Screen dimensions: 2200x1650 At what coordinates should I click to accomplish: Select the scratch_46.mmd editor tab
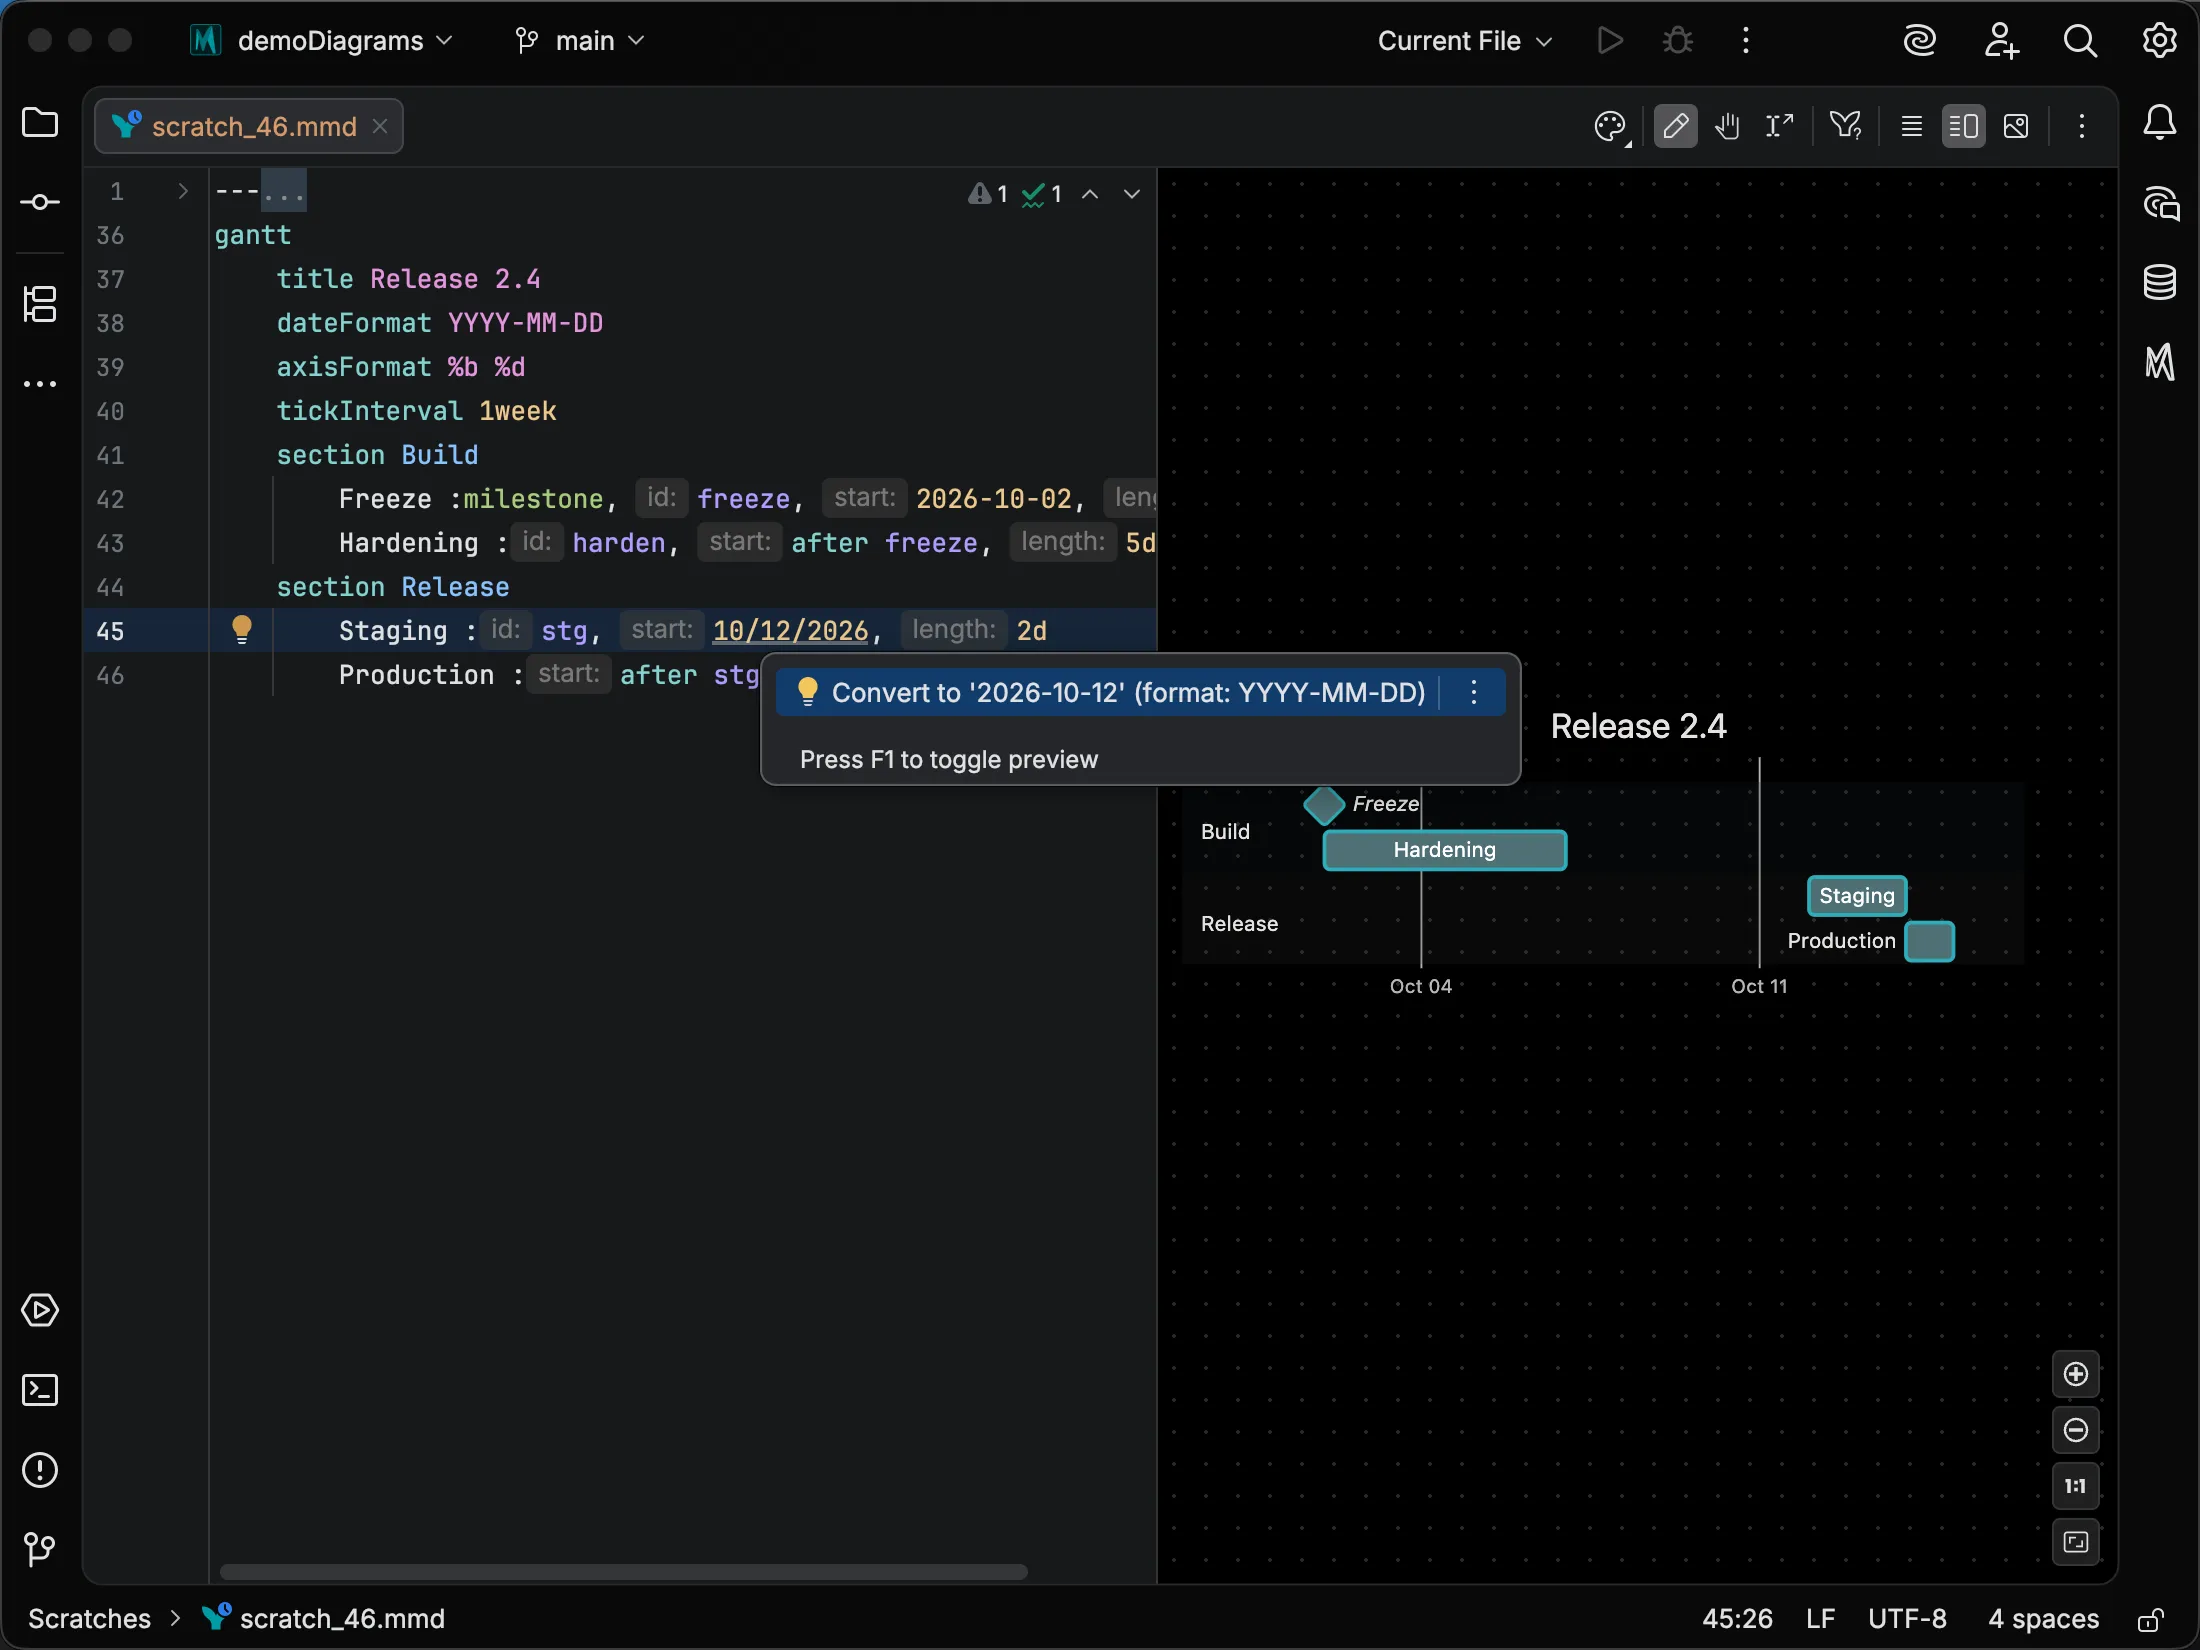tap(250, 127)
